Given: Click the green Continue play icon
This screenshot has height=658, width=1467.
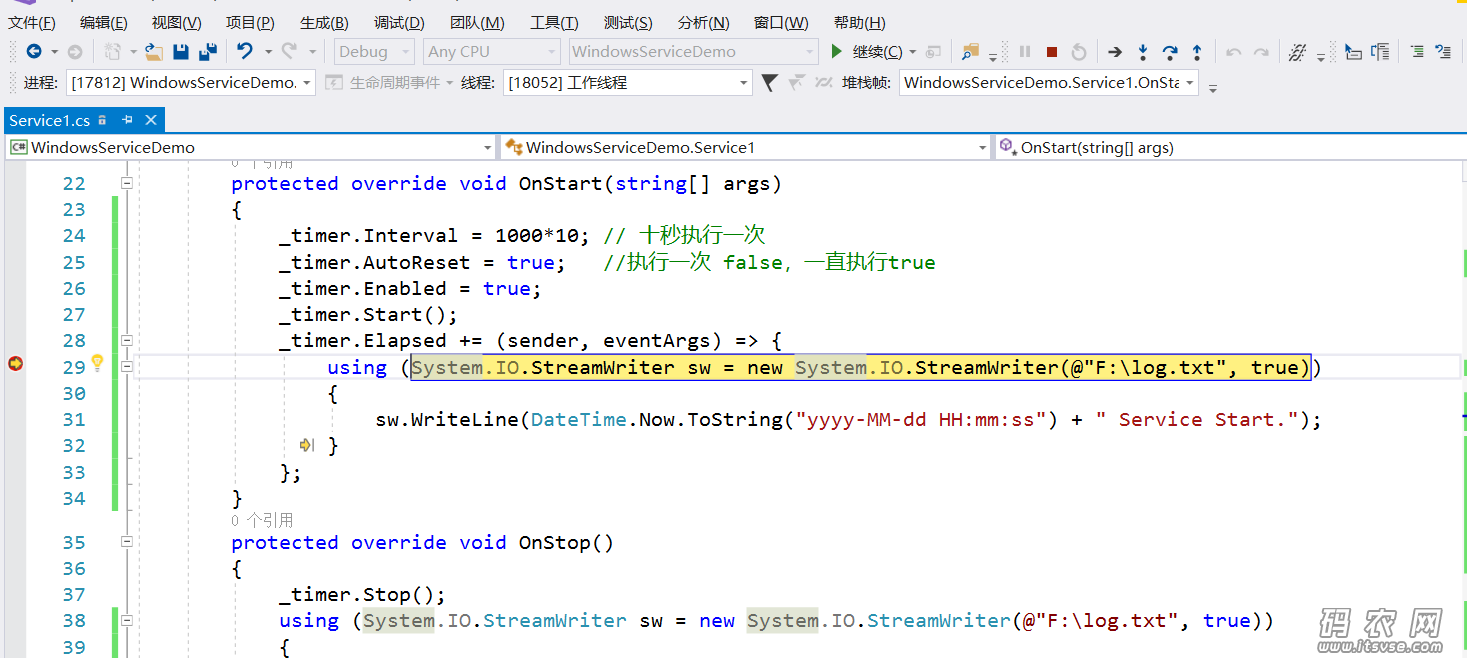Looking at the screenshot, I should pos(837,51).
